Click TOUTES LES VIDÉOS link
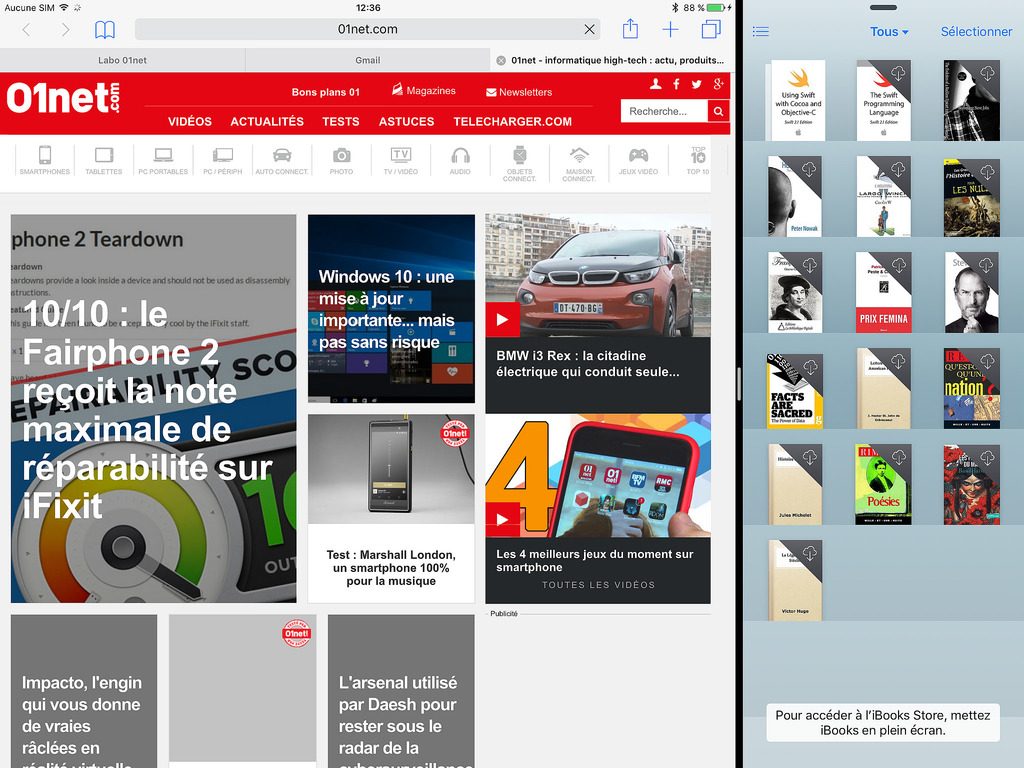 (598, 585)
